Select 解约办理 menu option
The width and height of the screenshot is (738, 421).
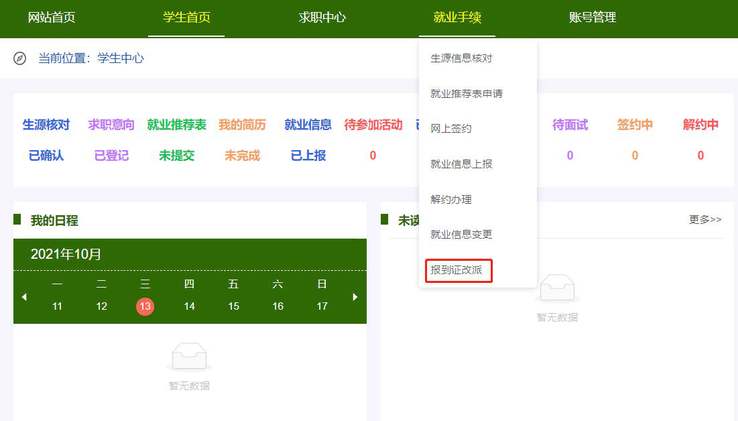[451, 199]
